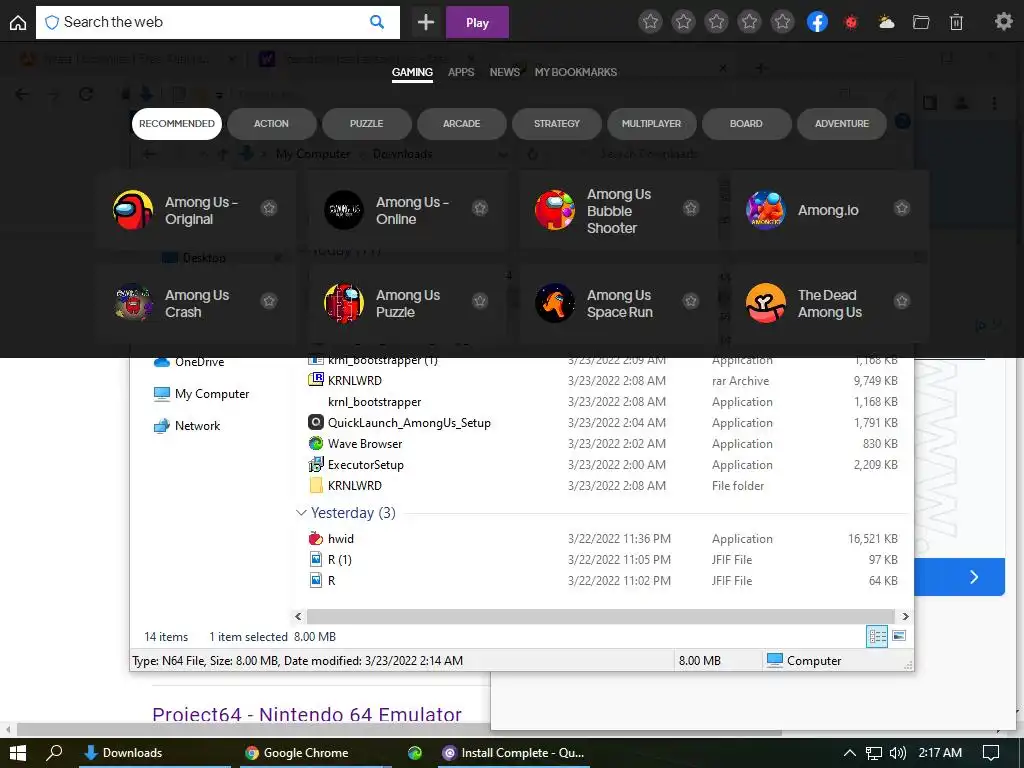The height and width of the screenshot is (768, 1024).
Task: Click the trash bin icon in the top bar
Action: click(956, 22)
